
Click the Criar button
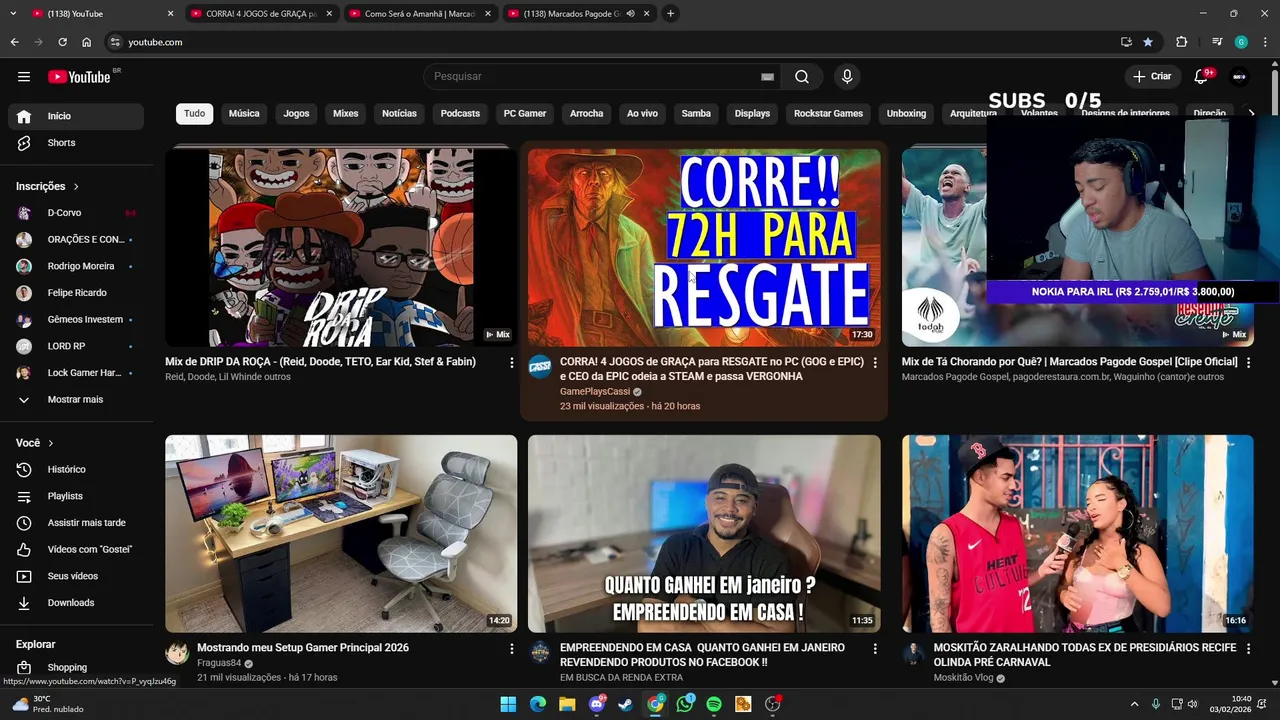pos(1152,77)
